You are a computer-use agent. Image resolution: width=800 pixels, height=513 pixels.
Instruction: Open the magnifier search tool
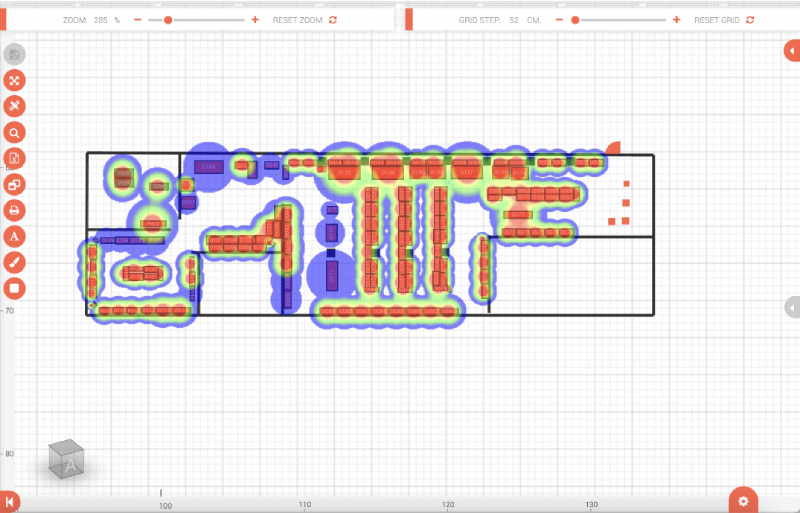[14, 133]
